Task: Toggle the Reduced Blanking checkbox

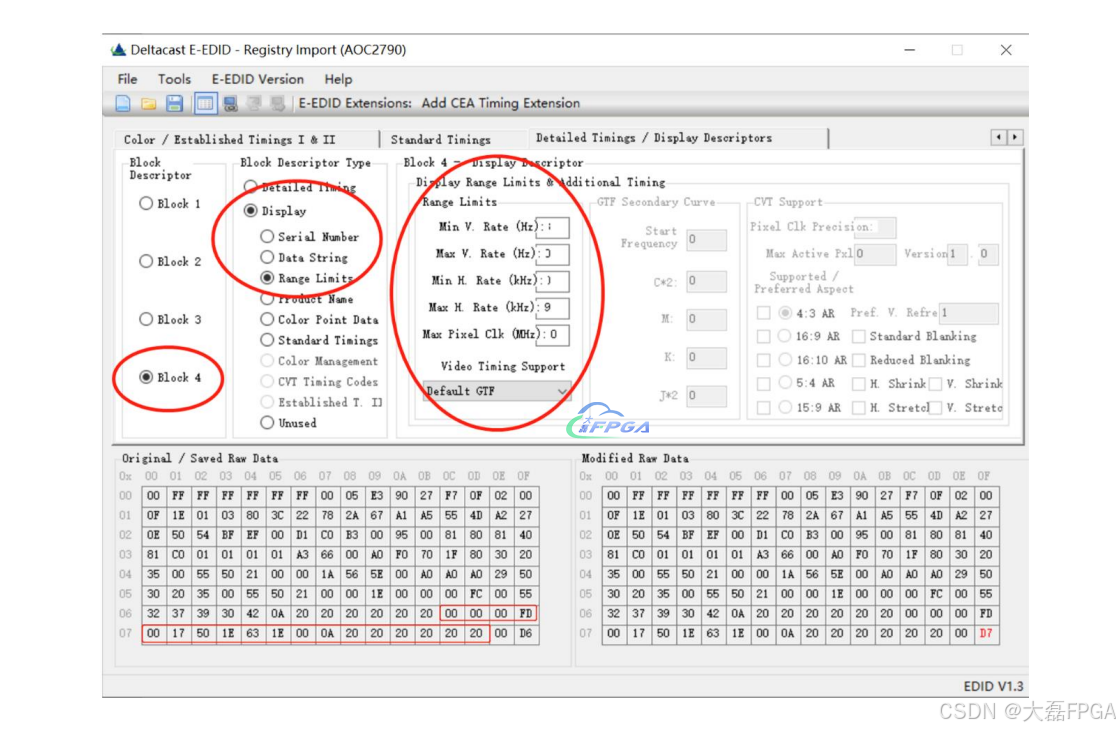Action: point(859,359)
